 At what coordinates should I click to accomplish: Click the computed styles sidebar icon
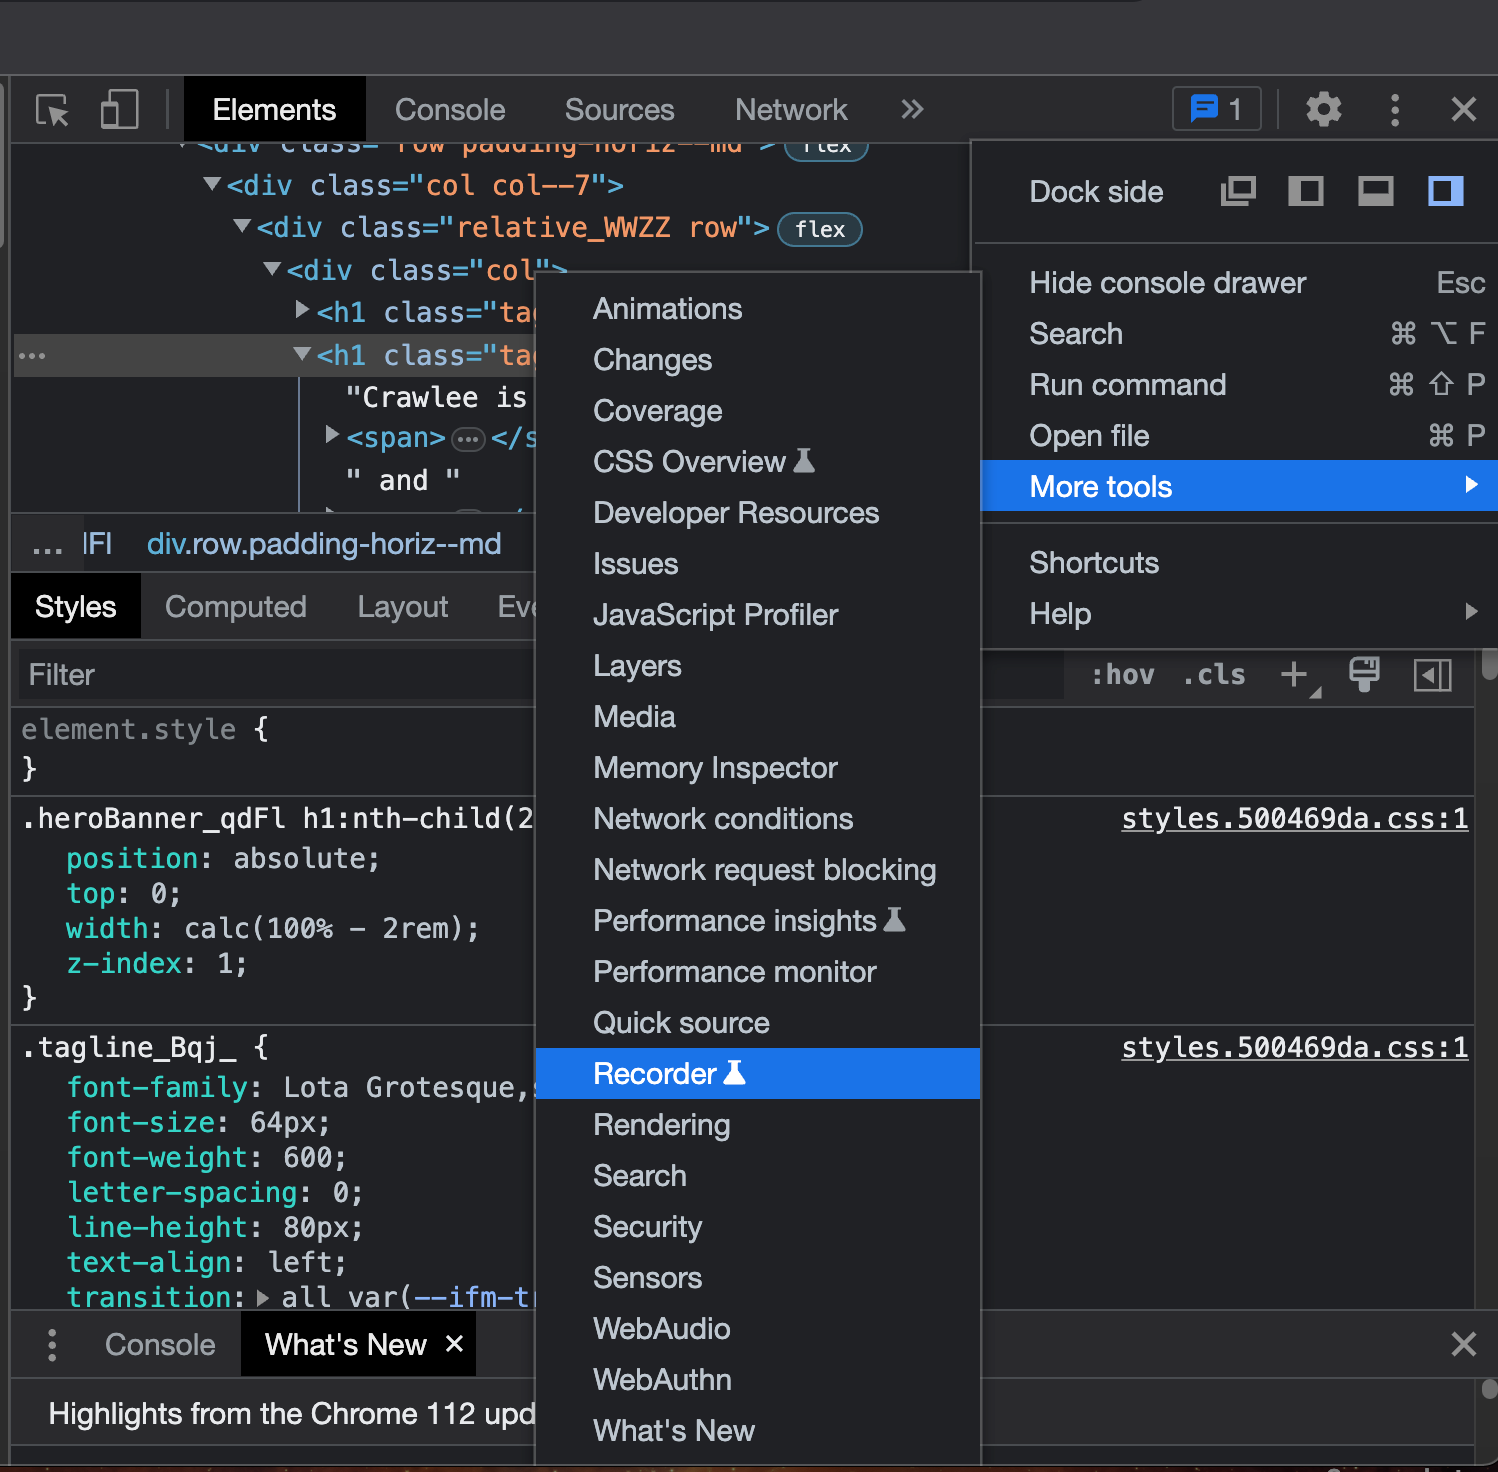pyautogui.click(x=1432, y=675)
